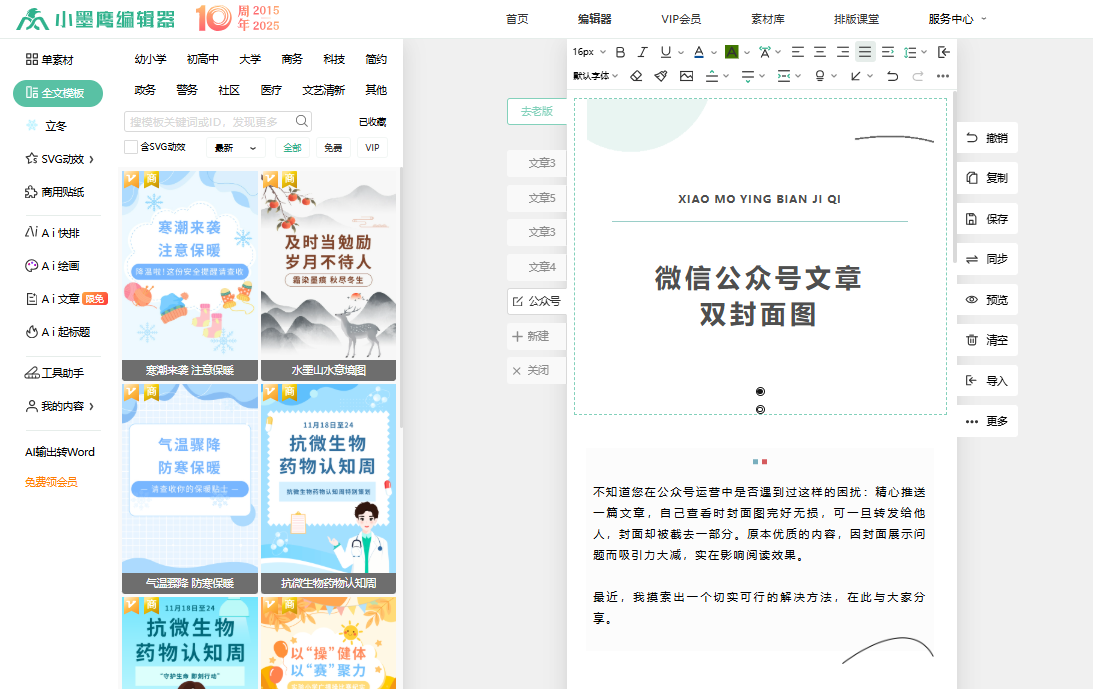Enable the 含SVG动效 checkbox

coord(131,147)
